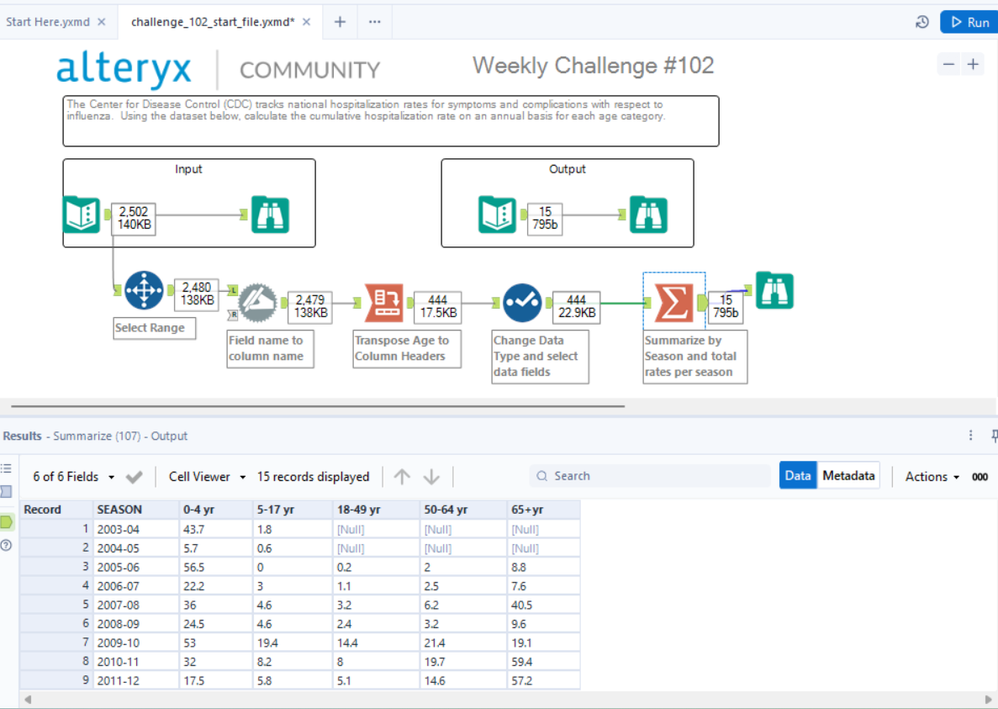Open the '6 of 6 Fields' dropdown
Screen dimensions: 998x709
pos(73,477)
